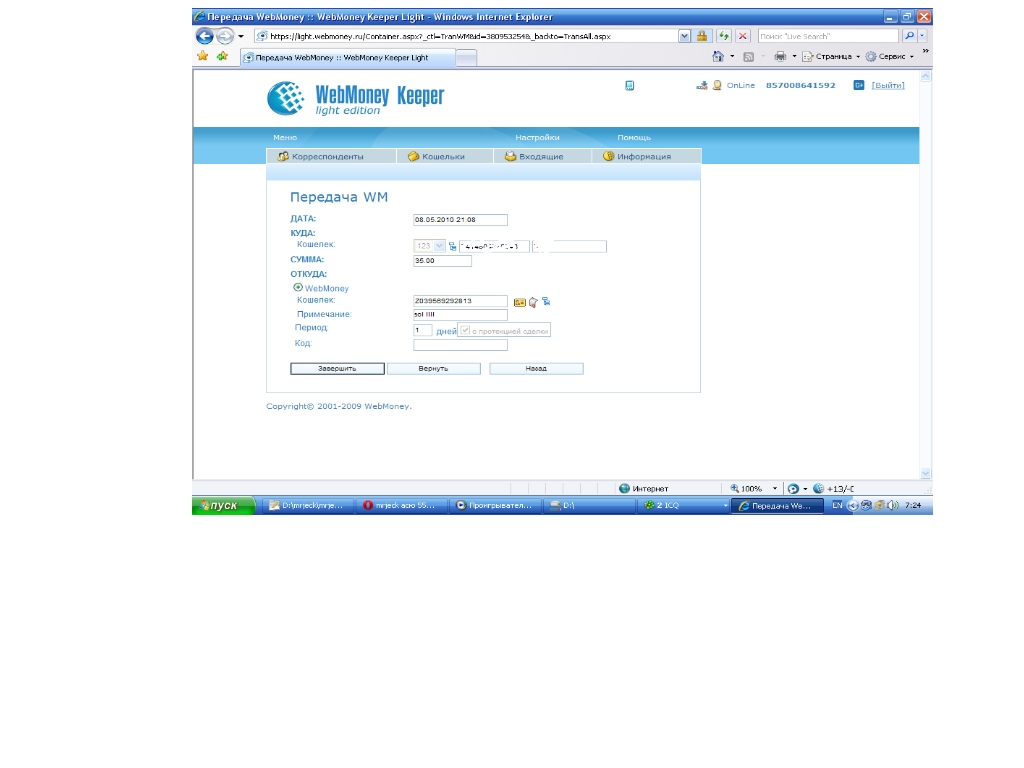Click the Интернет security zone in status bar
This screenshot has width=1024, height=768.
[643, 488]
